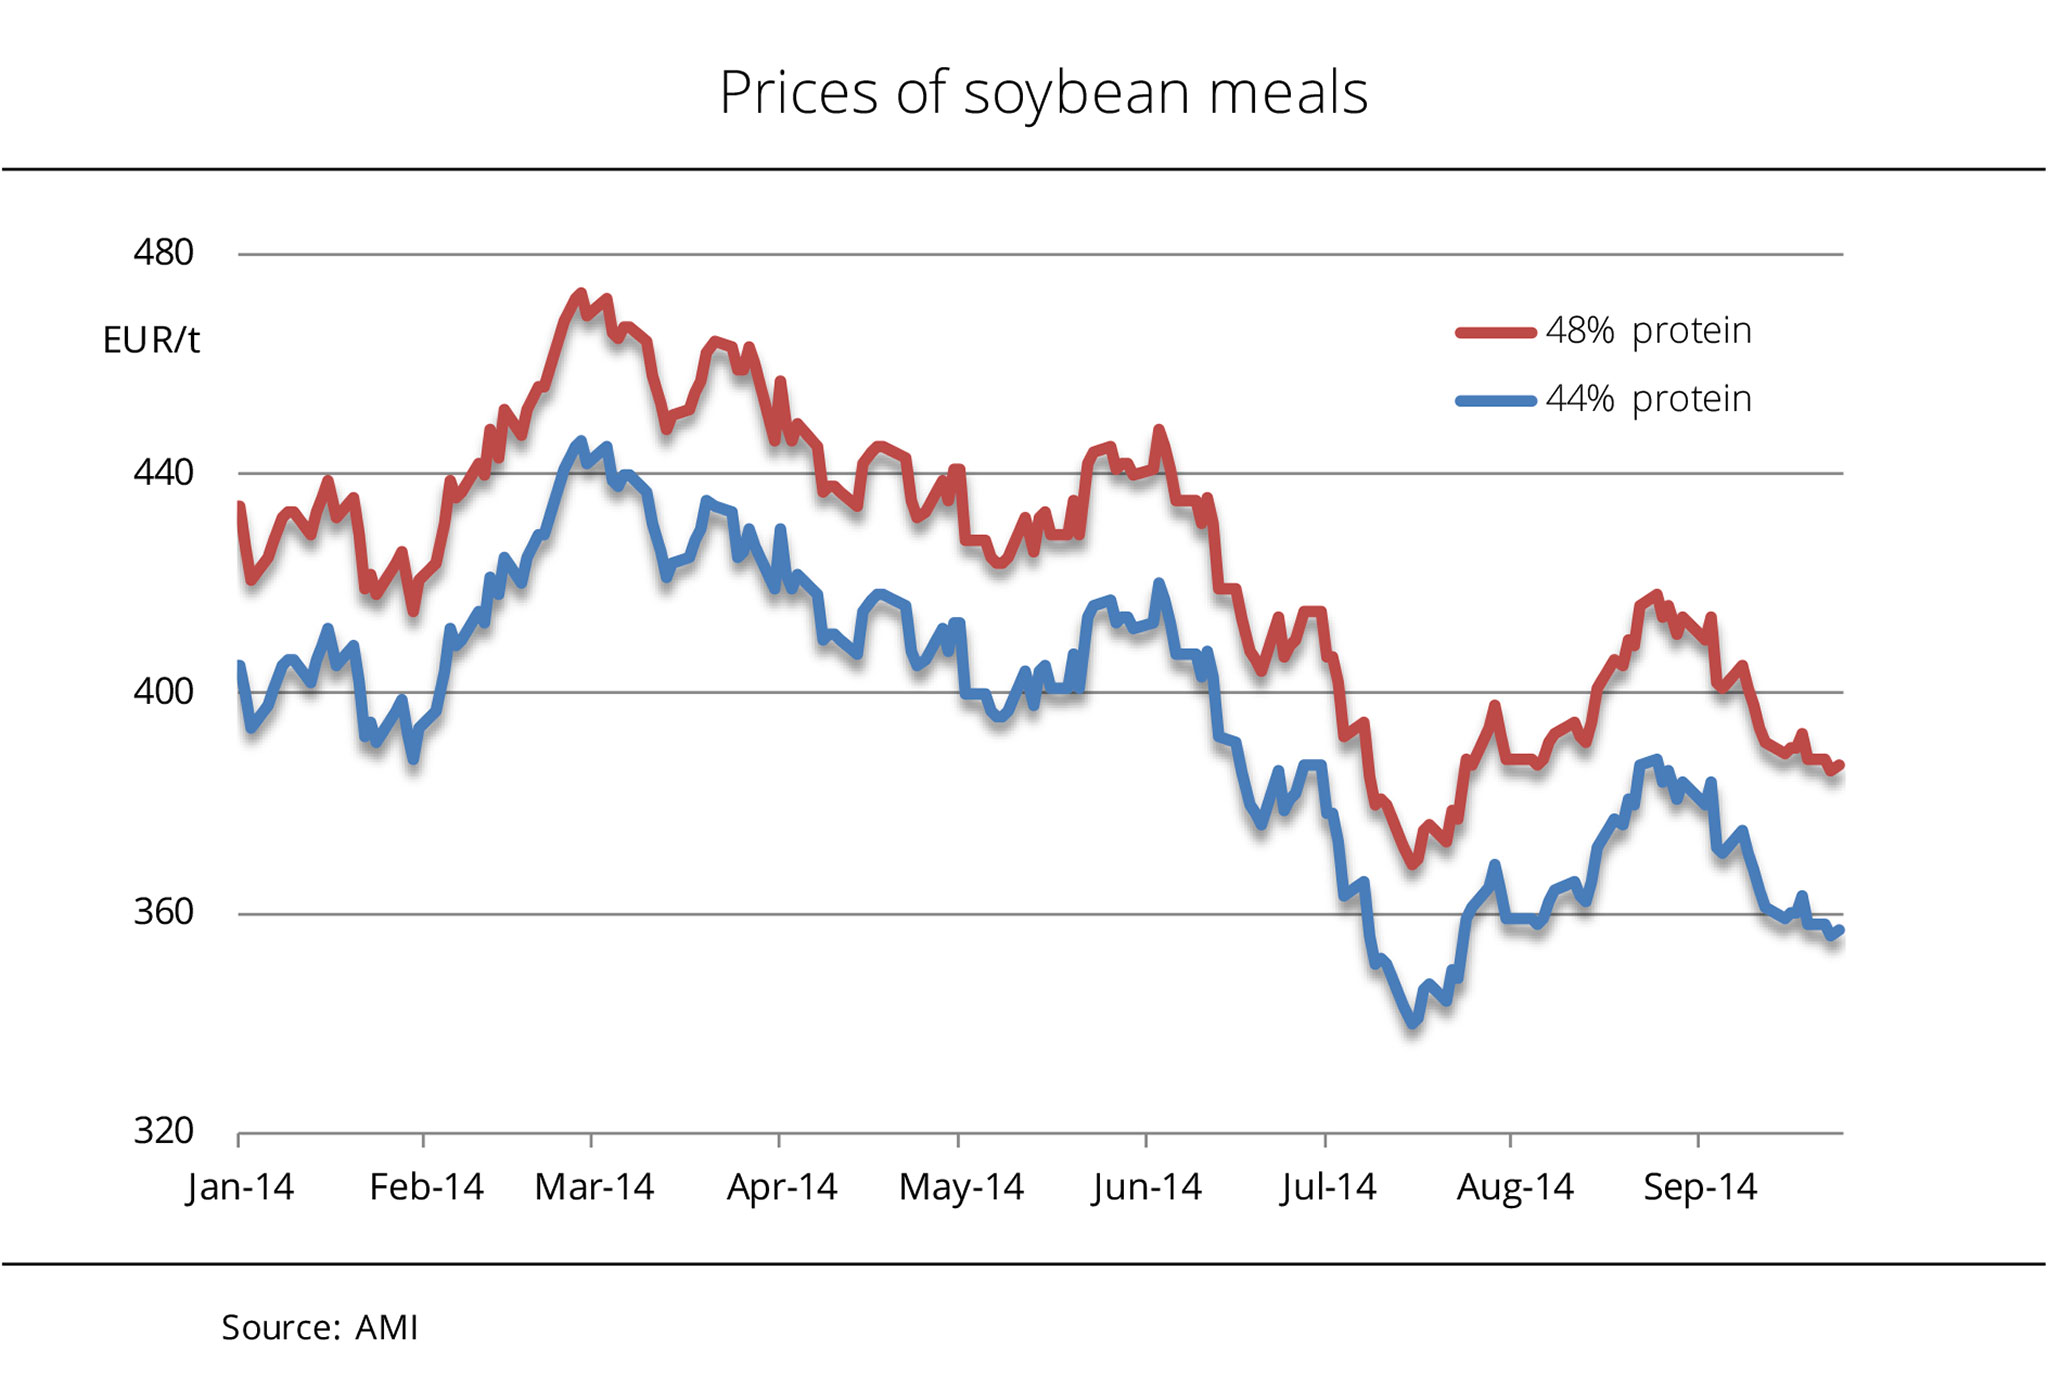Click the Aug-14 x-axis label
This screenshot has width=2048, height=1400.
click(1515, 1187)
